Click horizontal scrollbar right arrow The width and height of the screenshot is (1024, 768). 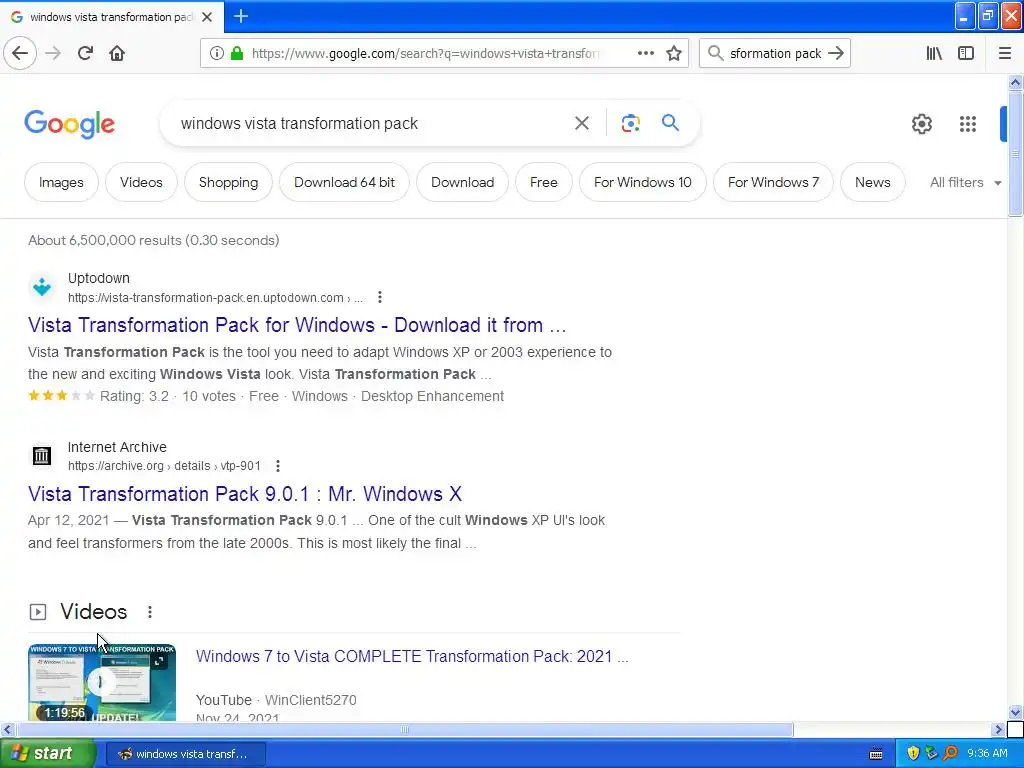pos(998,729)
